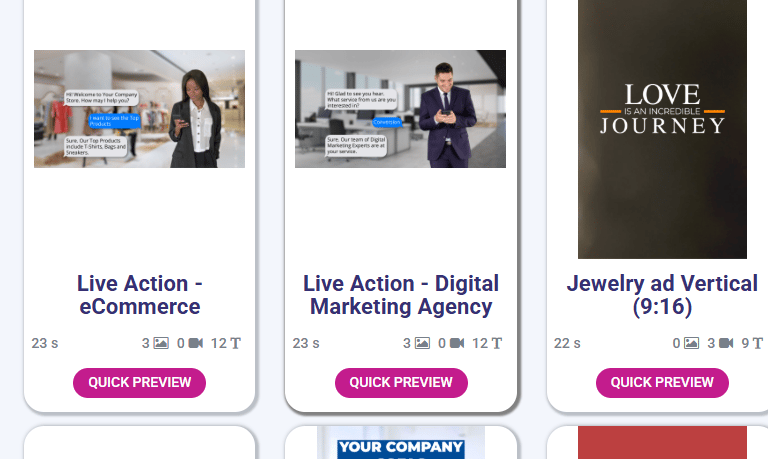The width and height of the screenshot is (768, 459).
Task: Click image icon on Digital Marketing Agency card
Action: point(422,343)
